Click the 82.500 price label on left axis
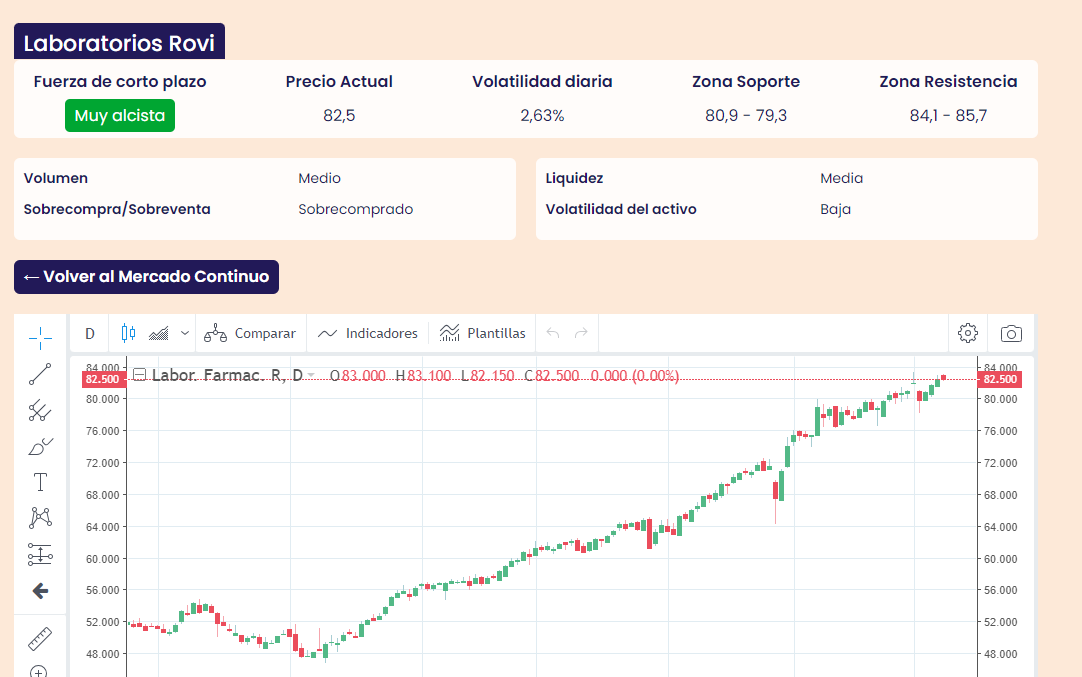Image resolution: width=1082 pixels, height=677 pixels. tap(102, 380)
